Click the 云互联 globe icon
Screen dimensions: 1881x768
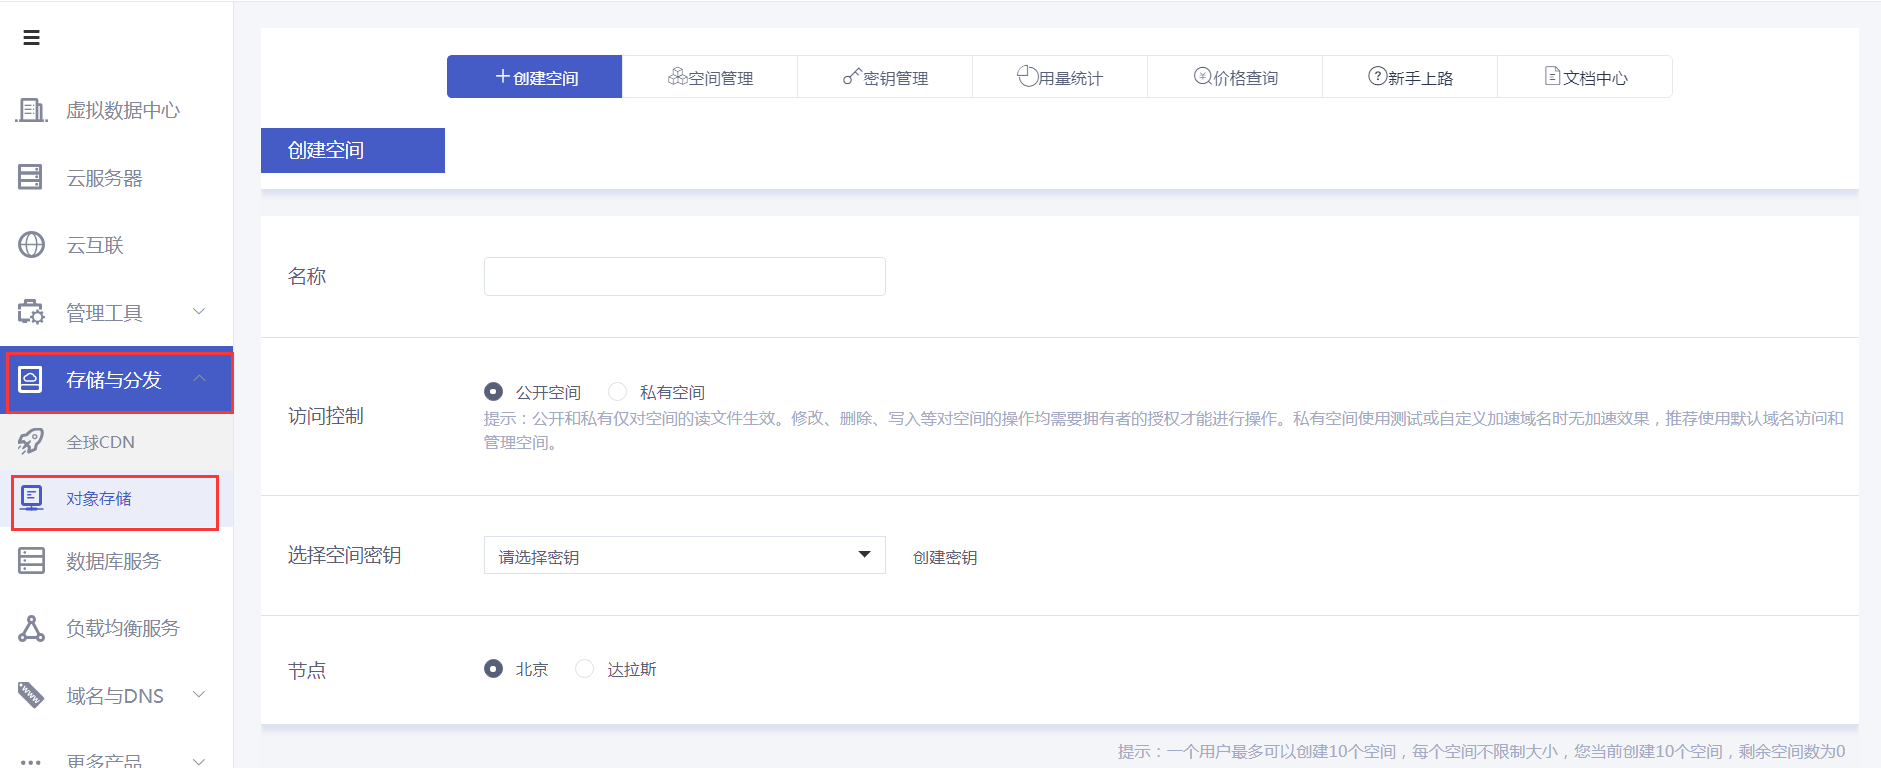pos(32,245)
